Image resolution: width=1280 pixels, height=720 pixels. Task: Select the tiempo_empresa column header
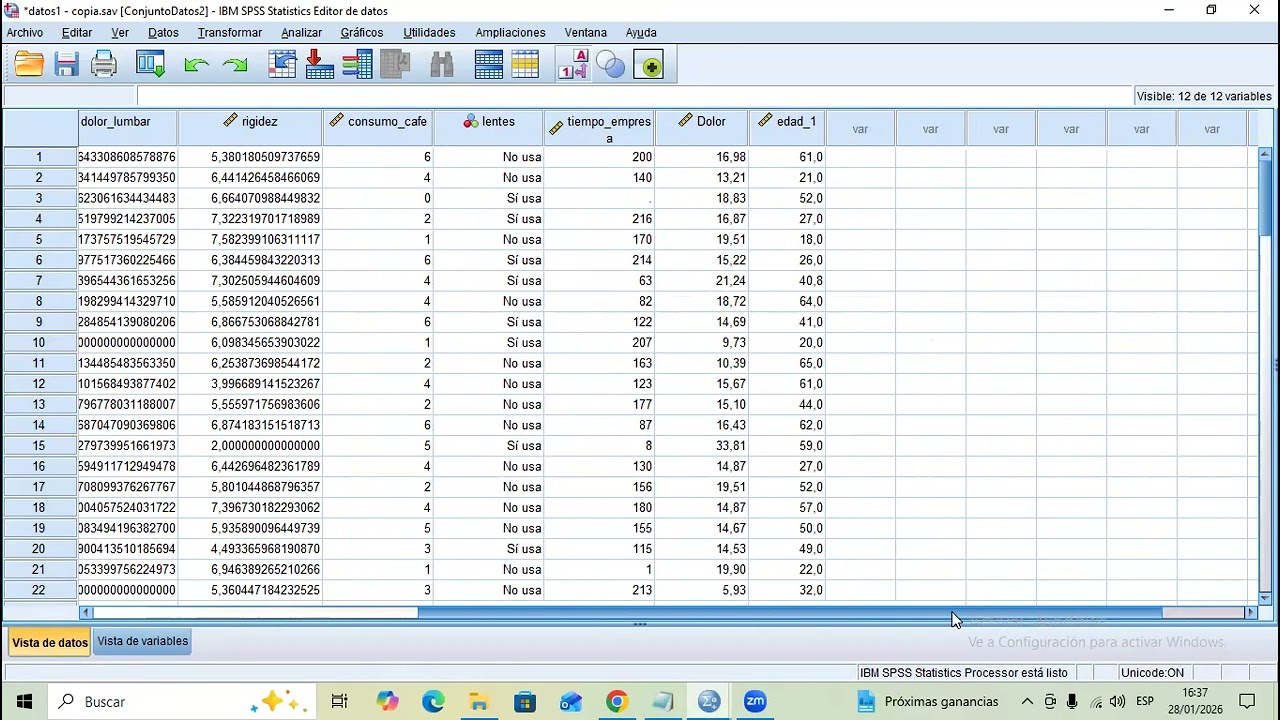(x=599, y=128)
